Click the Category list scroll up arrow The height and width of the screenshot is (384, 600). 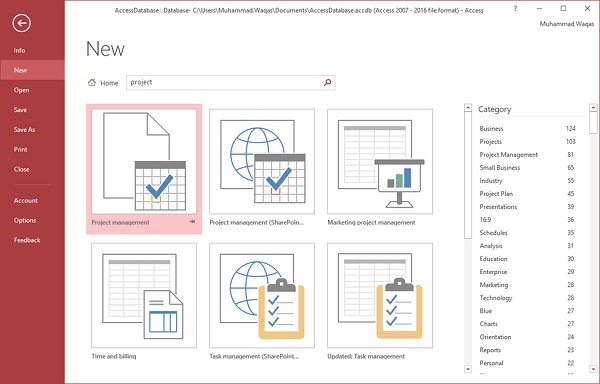(593, 108)
